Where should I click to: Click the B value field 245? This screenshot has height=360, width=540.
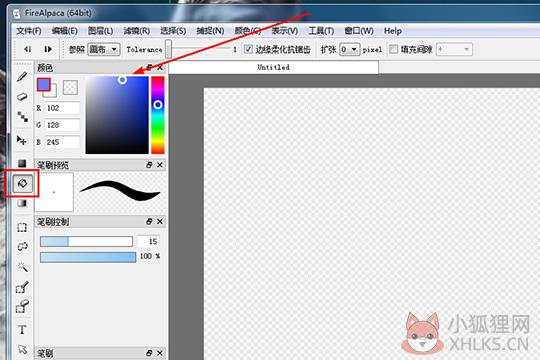[x=62, y=142]
